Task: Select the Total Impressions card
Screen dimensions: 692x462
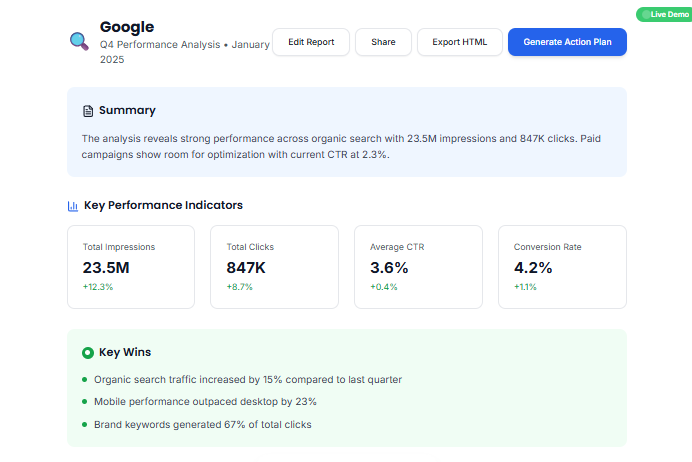Action: tap(131, 267)
